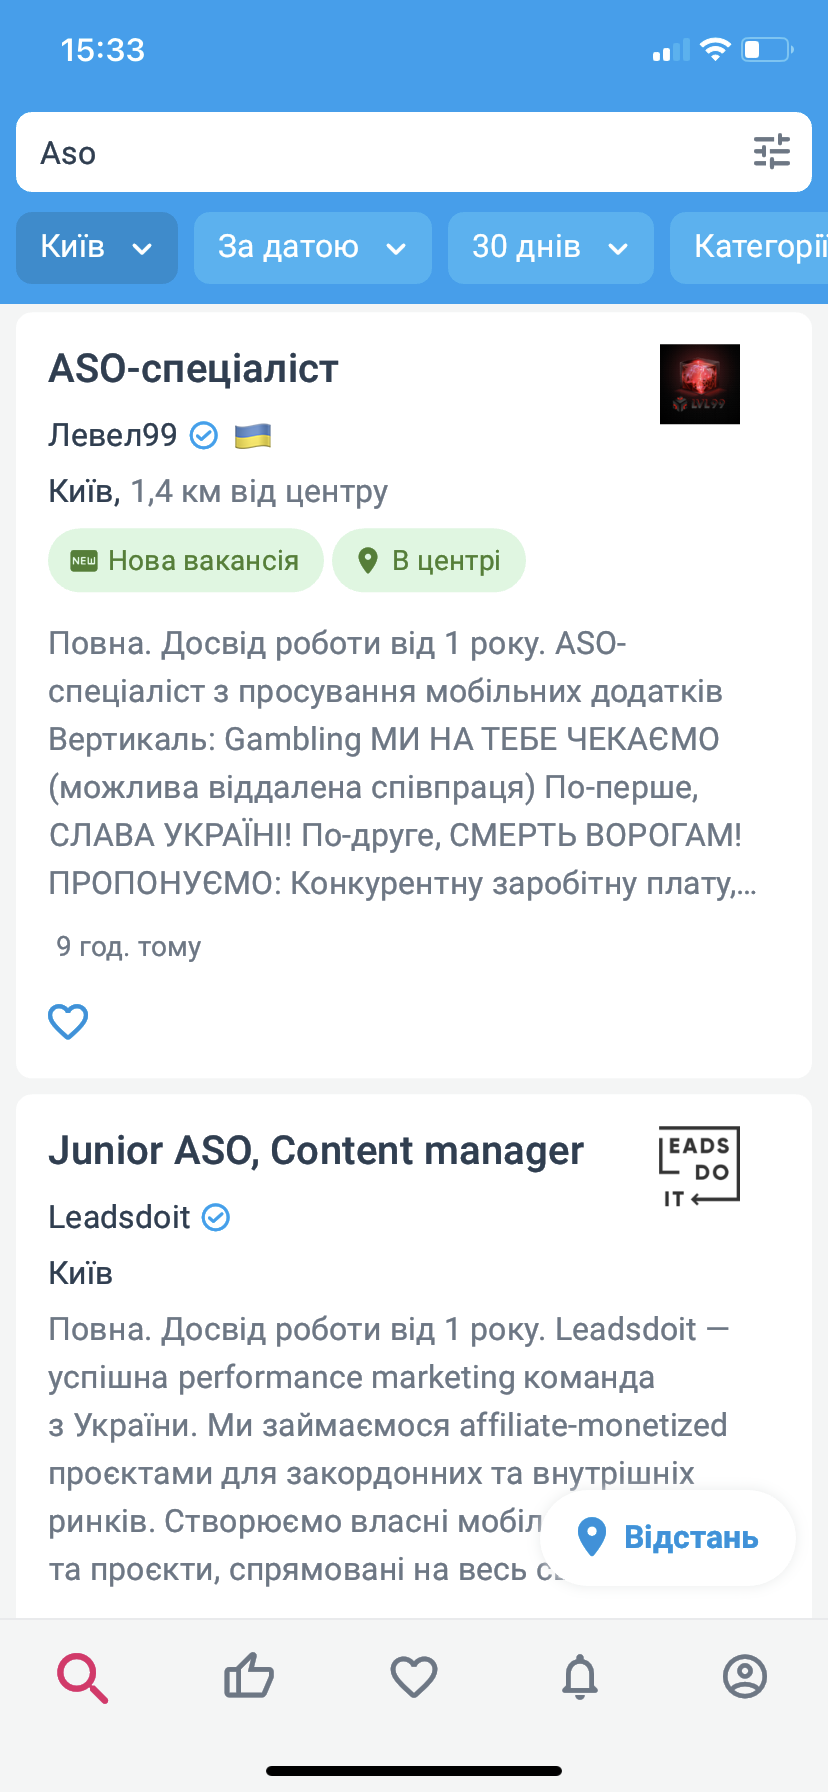Open saved vacancies heart tab

(x=414, y=1677)
